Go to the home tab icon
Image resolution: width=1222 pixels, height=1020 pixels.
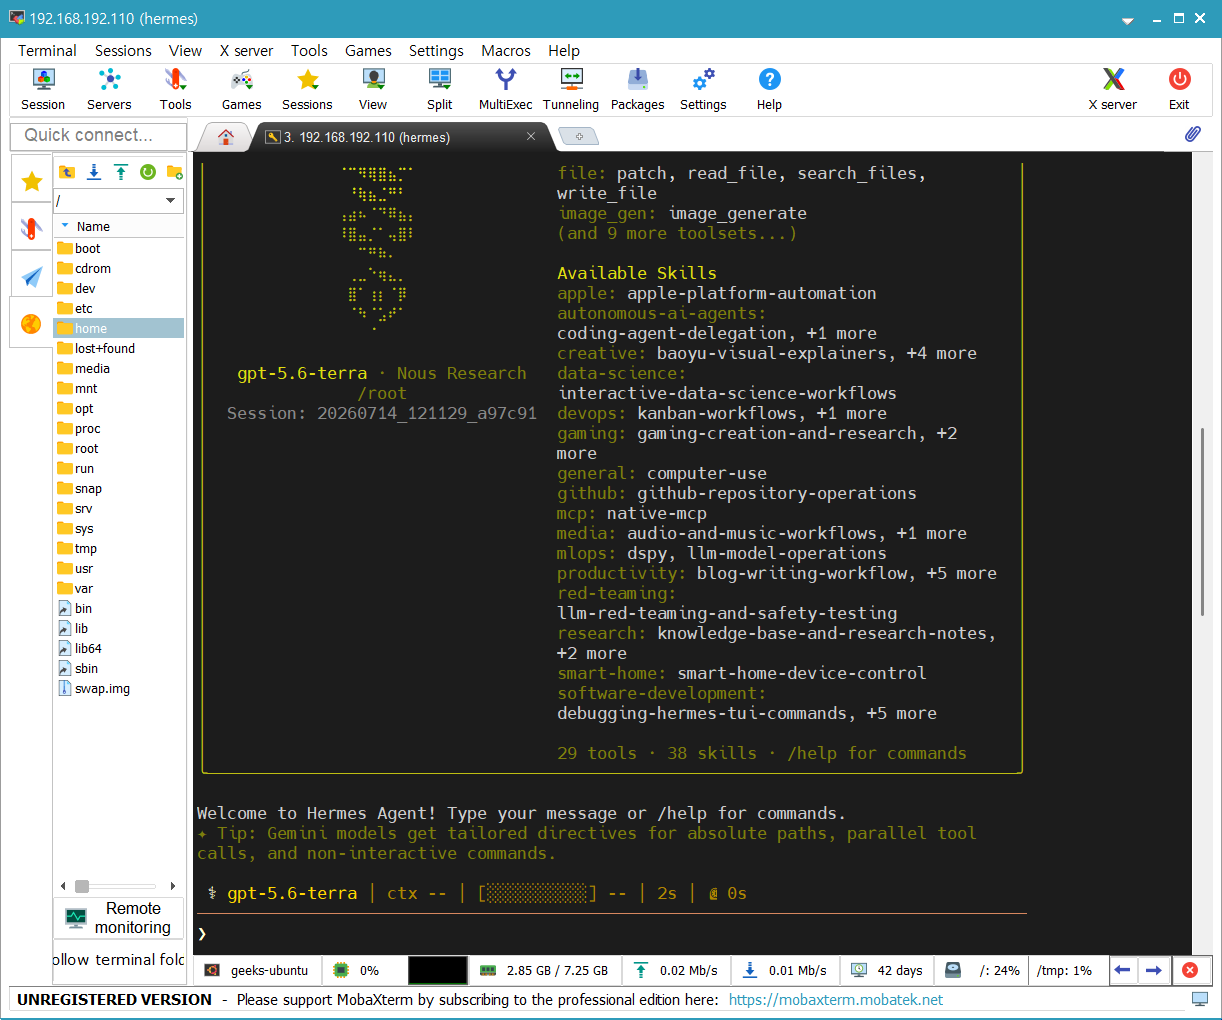[226, 137]
